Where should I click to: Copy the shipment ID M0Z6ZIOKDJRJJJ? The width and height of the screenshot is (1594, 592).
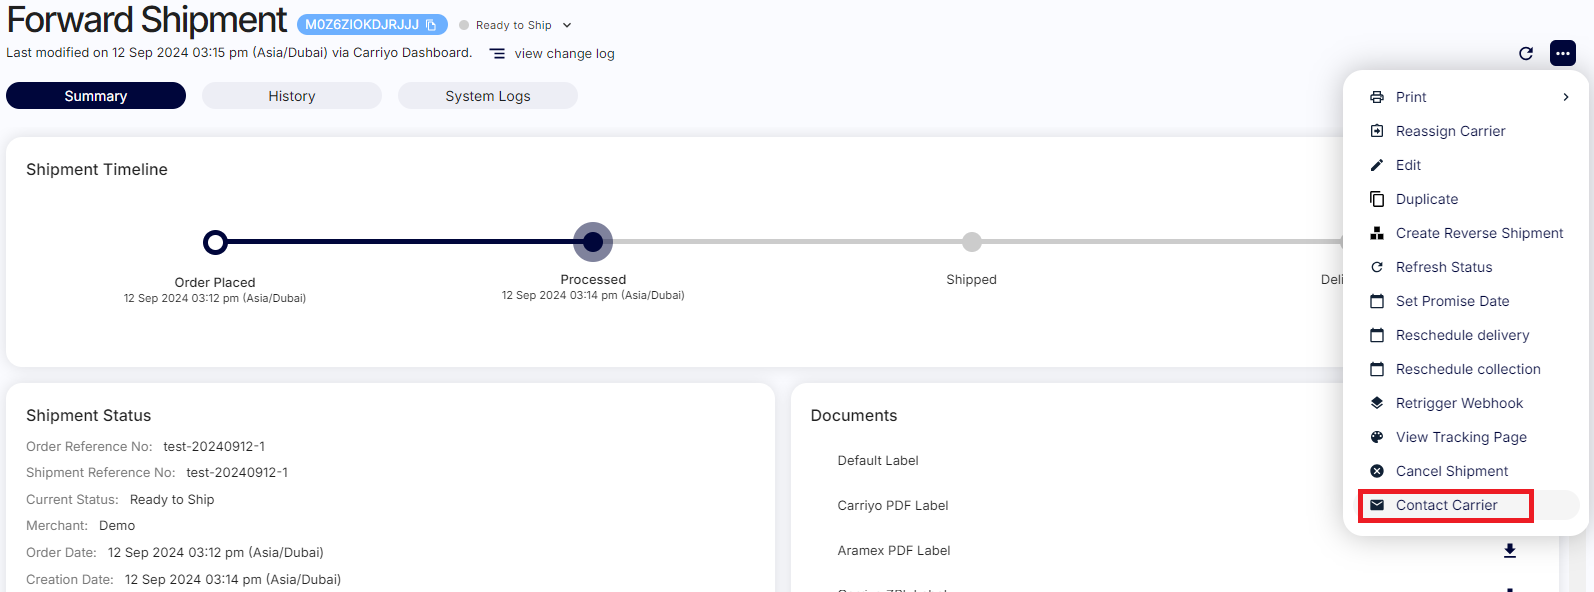[x=431, y=25]
